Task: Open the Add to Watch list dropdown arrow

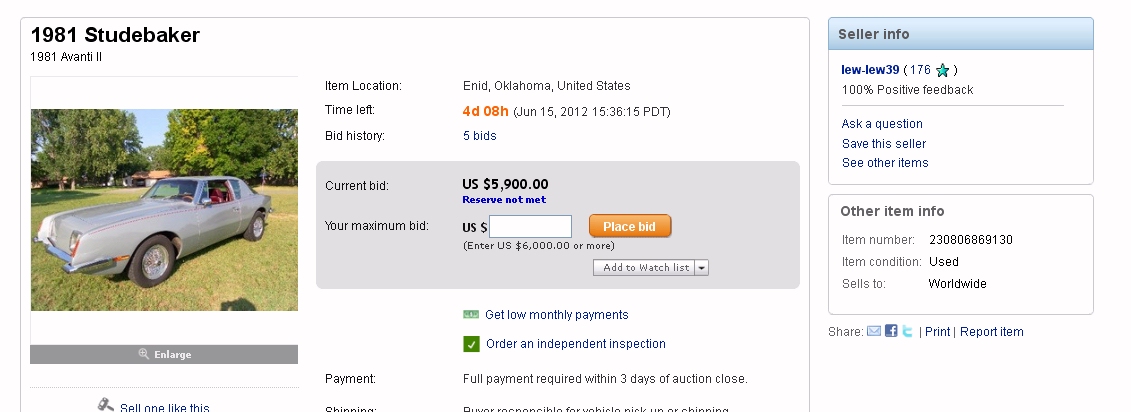Action: [702, 268]
